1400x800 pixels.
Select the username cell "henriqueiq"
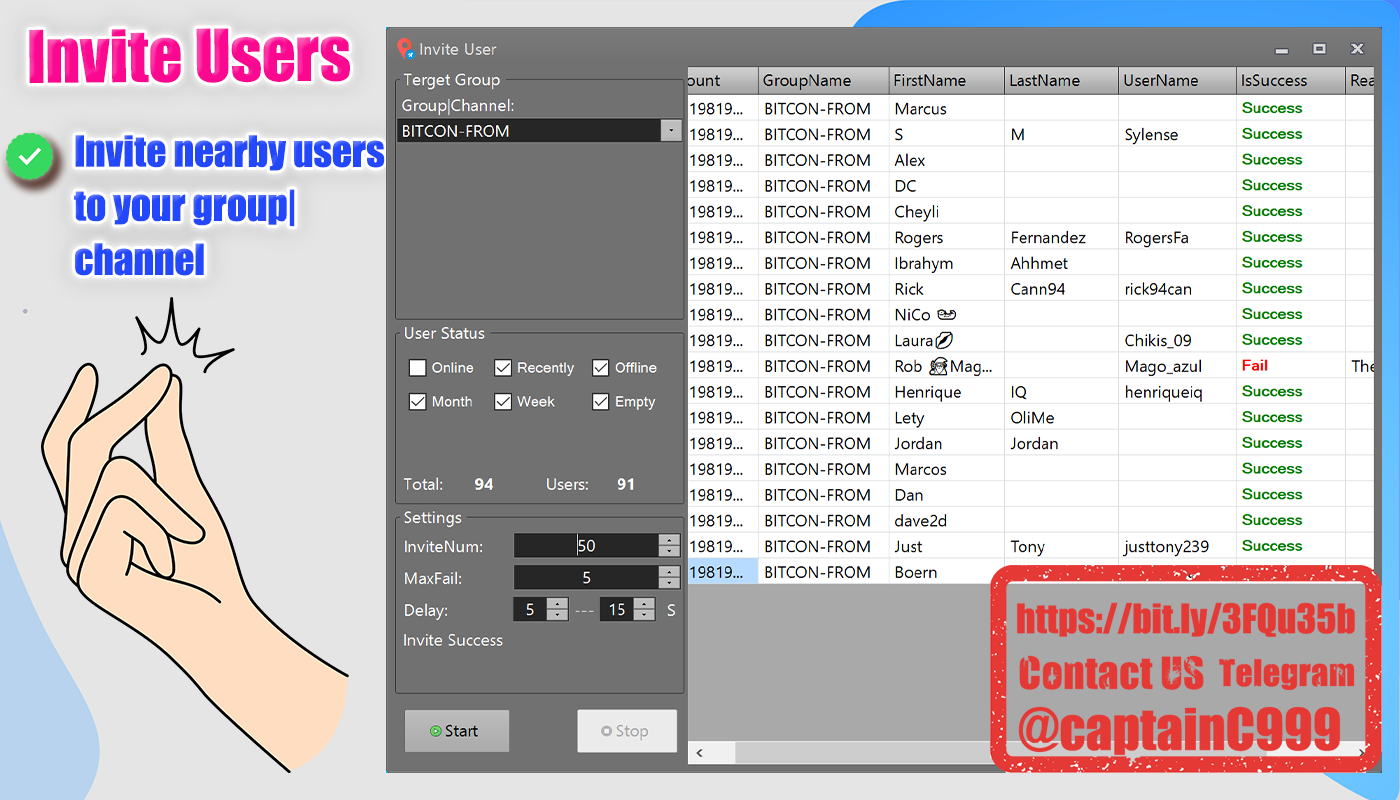[x=1177, y=393]
